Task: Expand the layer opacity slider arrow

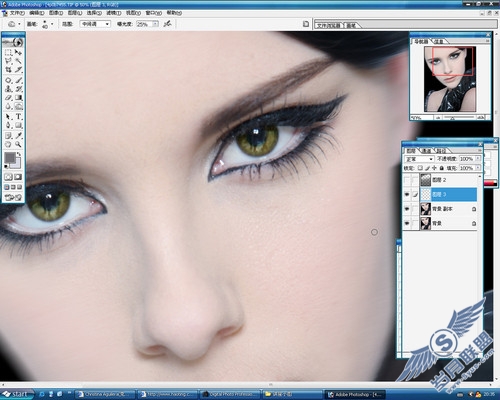Action: point(478,159)
